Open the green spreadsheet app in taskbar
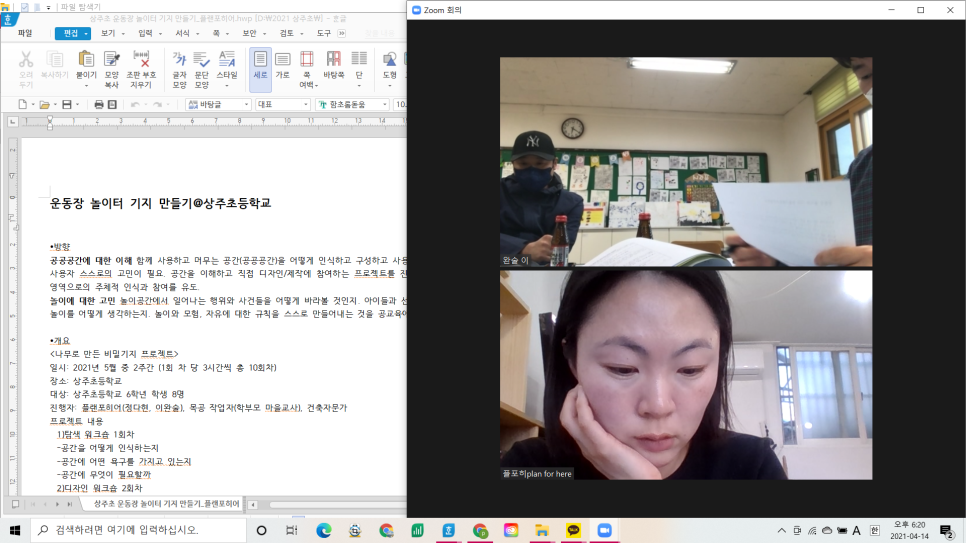966x543 pixels. pyautogui.click(x=417, y=530)
